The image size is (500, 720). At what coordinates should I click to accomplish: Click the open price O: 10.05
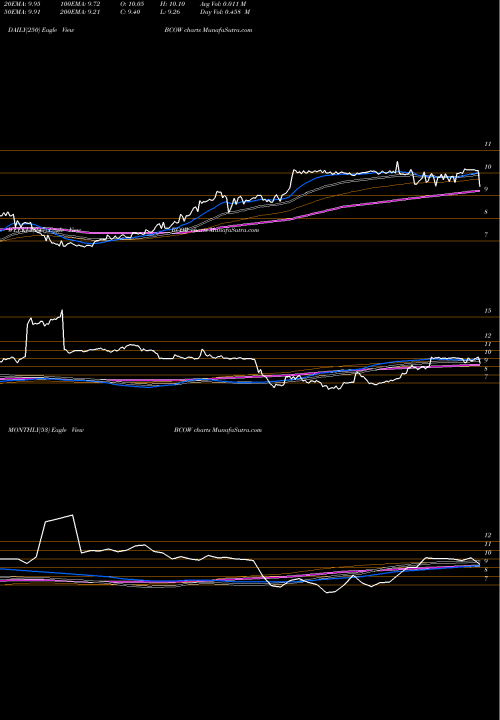(131, 4)
